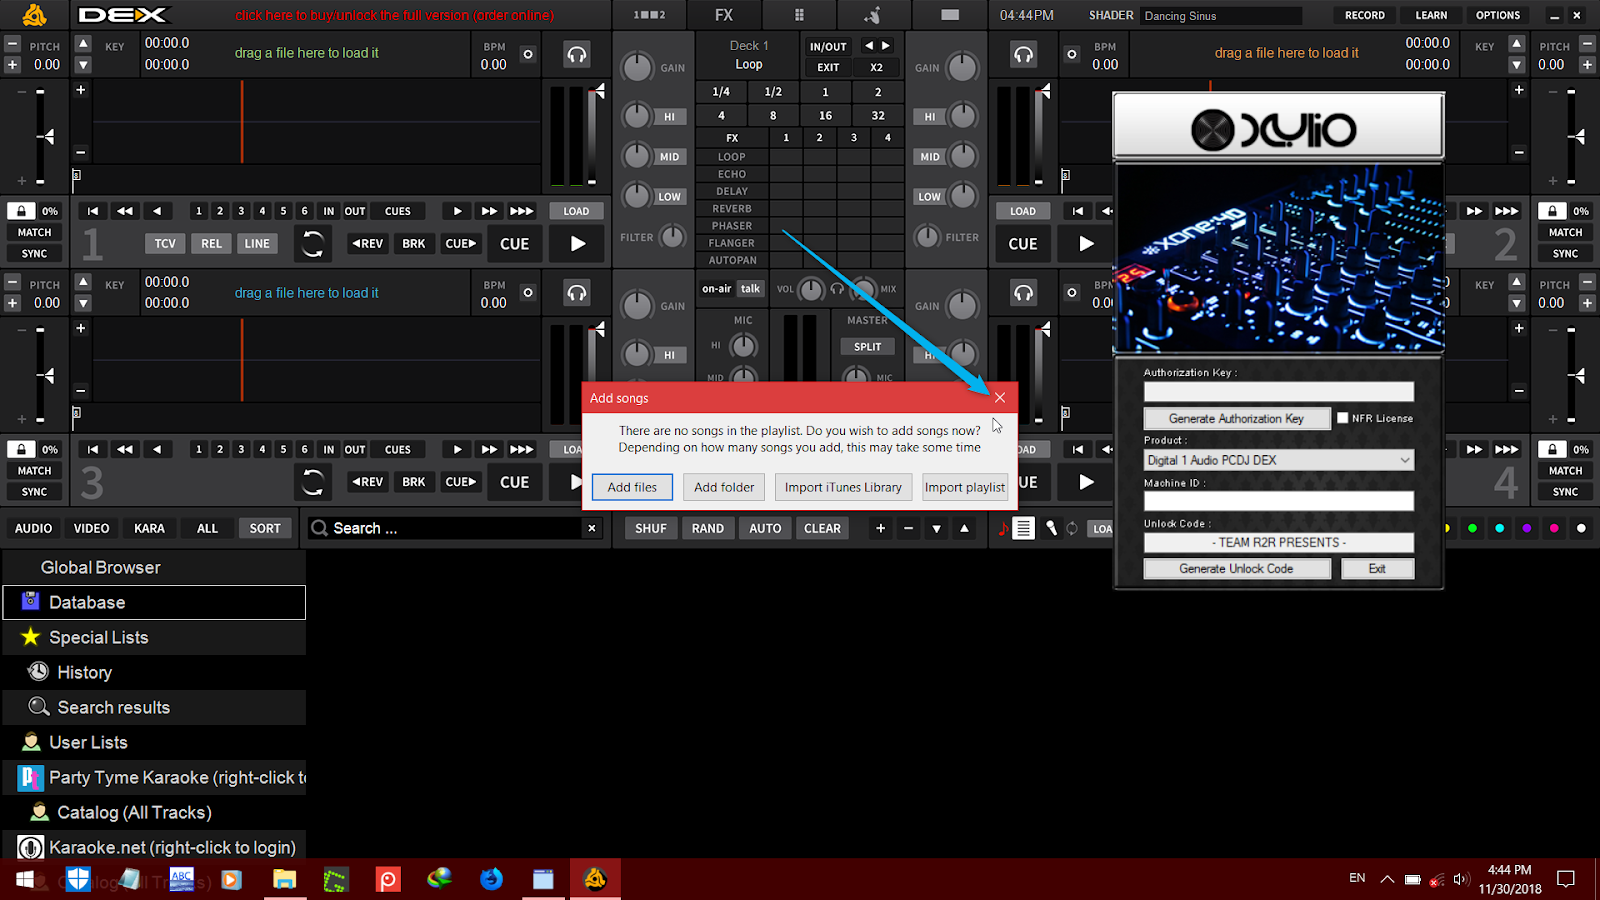The height and width of the screenshot is (900, 1600).
Task: Click Import playlist button
Action: click(x=965, y=487)
